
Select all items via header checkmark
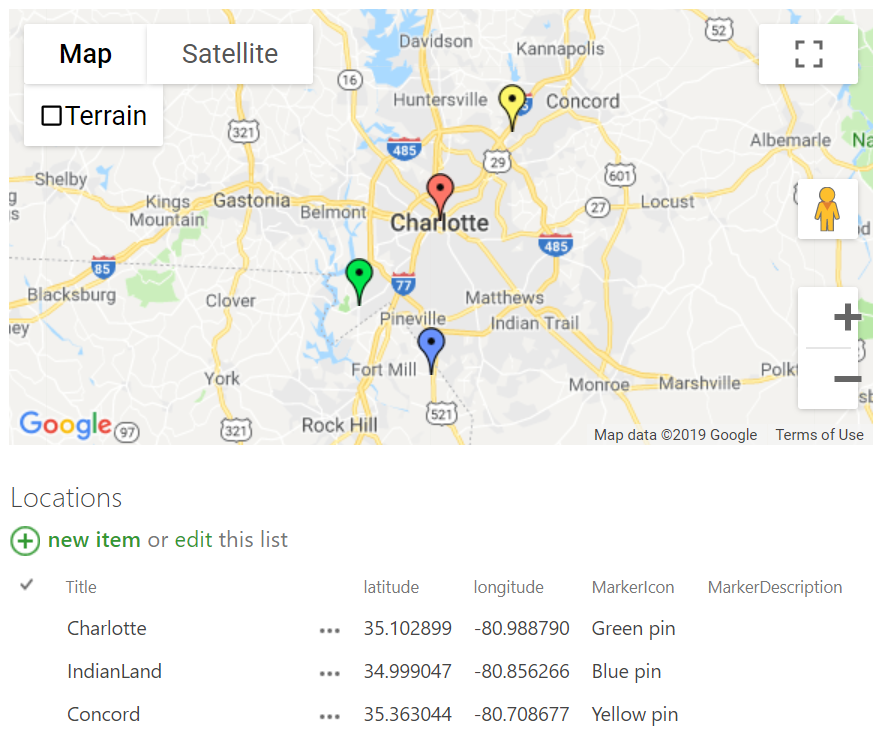[27, 585]
